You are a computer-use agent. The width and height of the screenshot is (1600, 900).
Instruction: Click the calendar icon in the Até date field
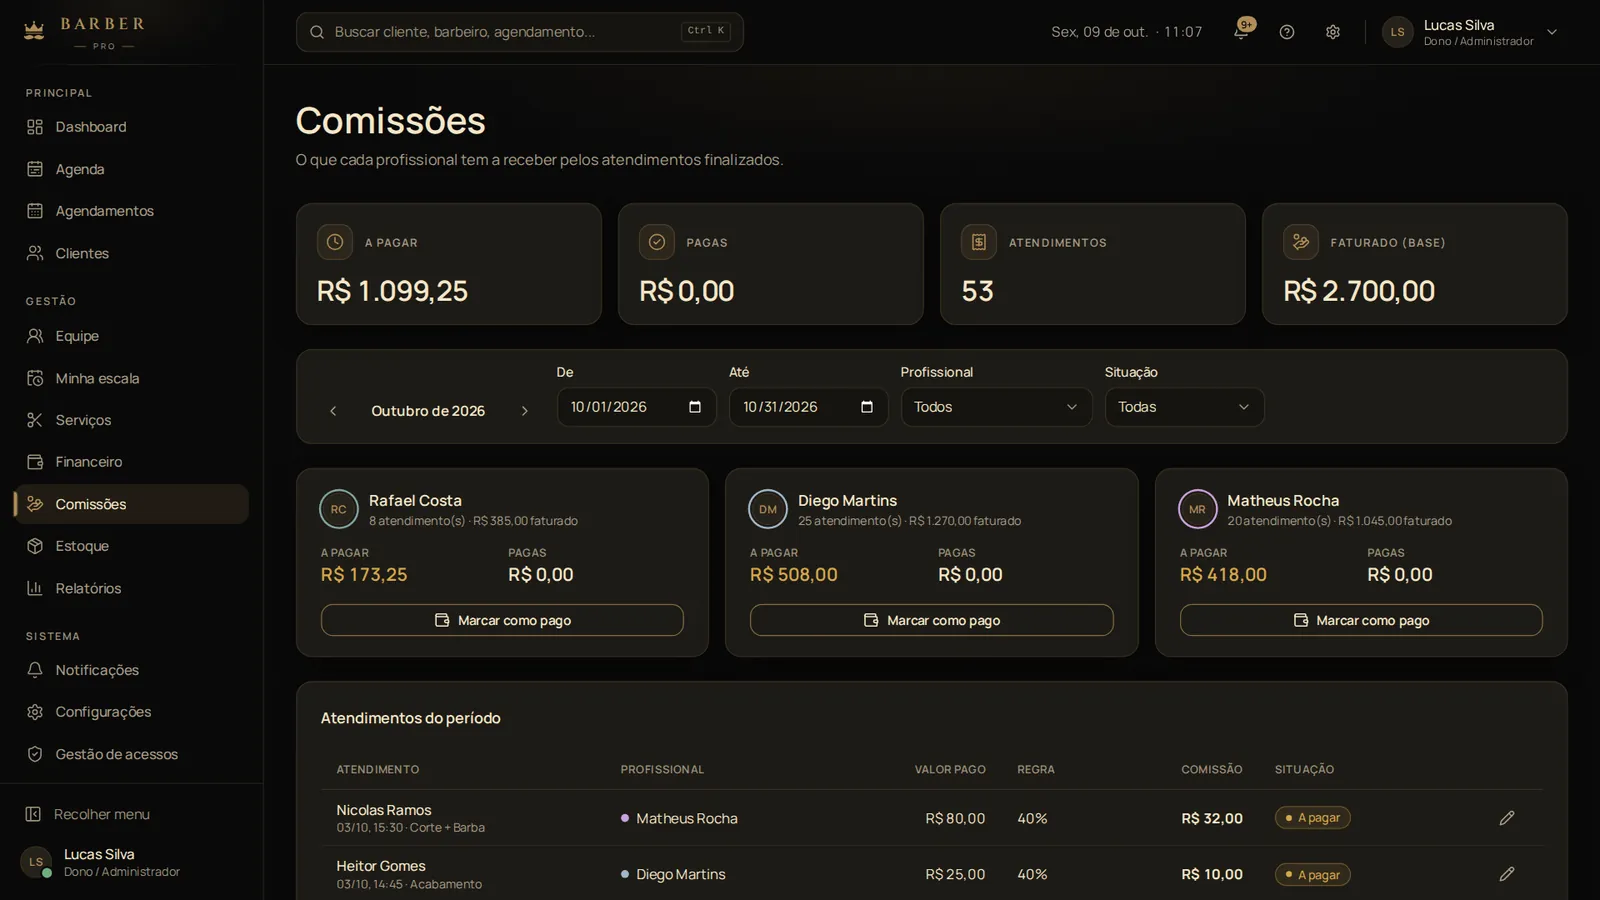click(x=867, y=407)
